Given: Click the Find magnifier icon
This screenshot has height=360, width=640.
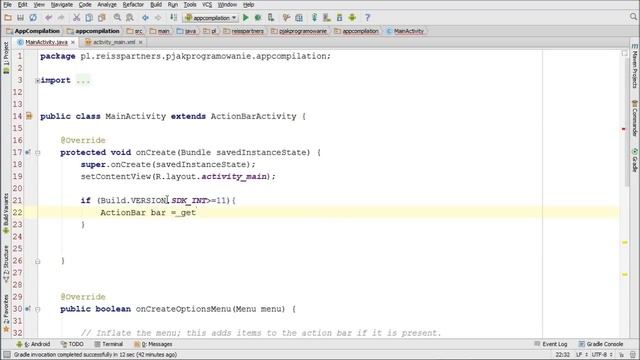Looking at the screenshot, I should (117, 18).
